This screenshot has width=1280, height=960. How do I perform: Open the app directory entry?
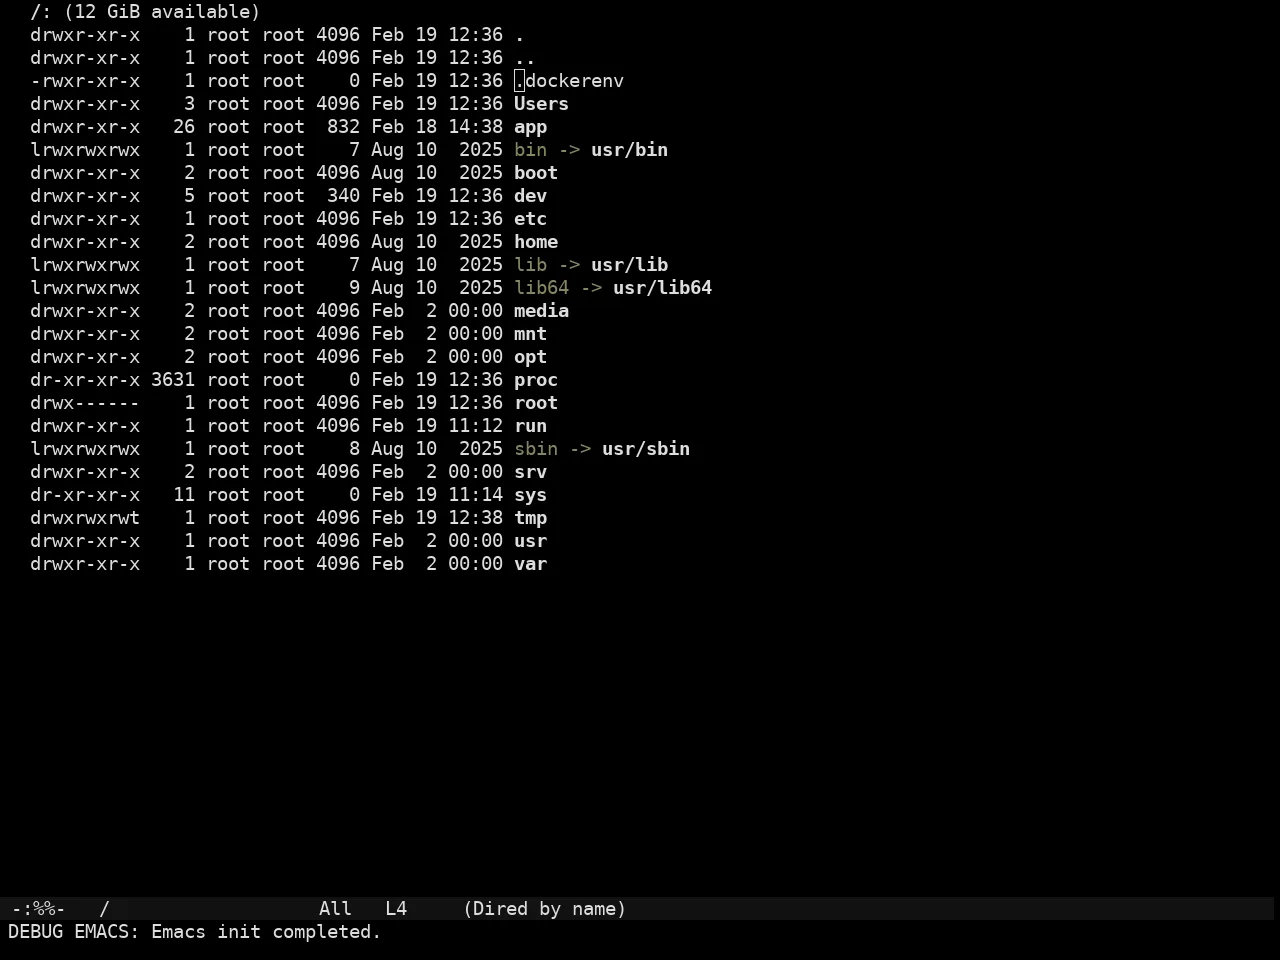pyautogui.click(x=530, y=127)
